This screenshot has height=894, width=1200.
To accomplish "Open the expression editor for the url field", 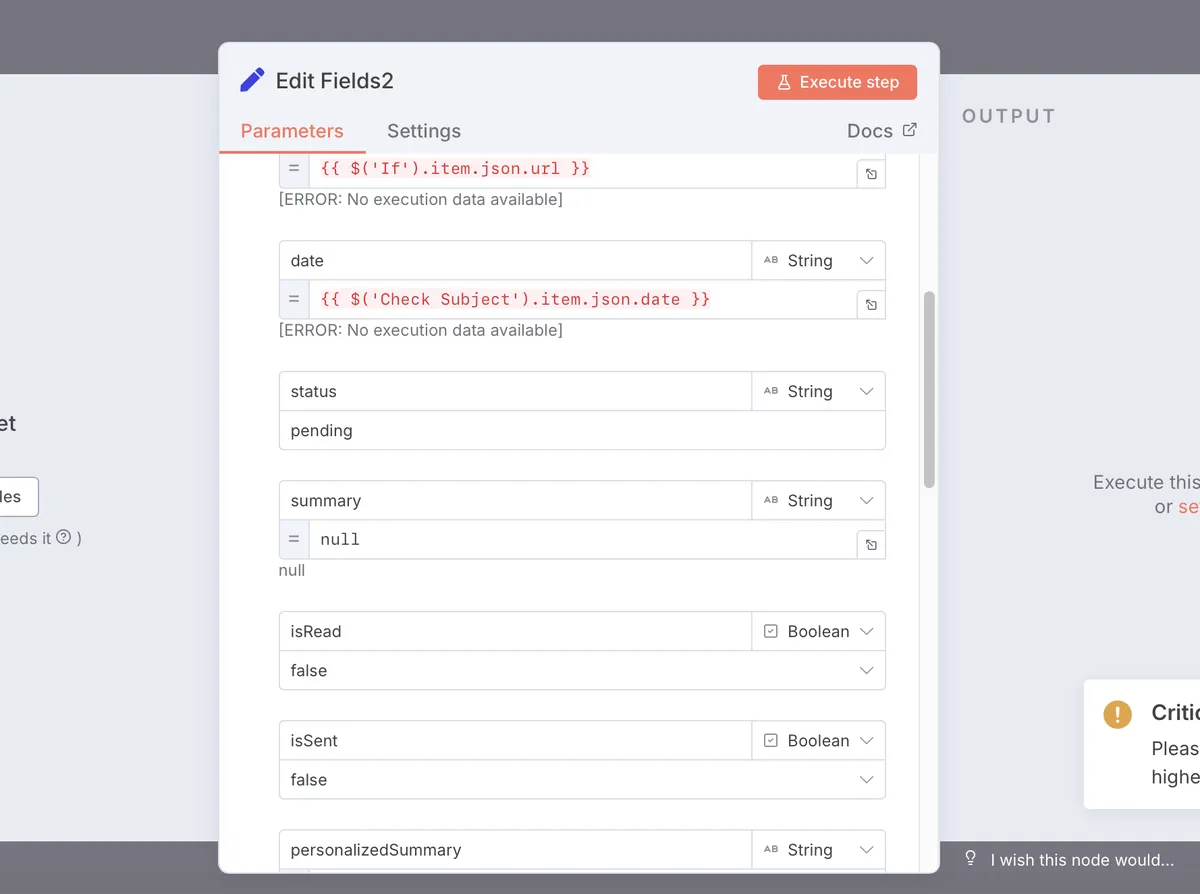I will 871,174.
